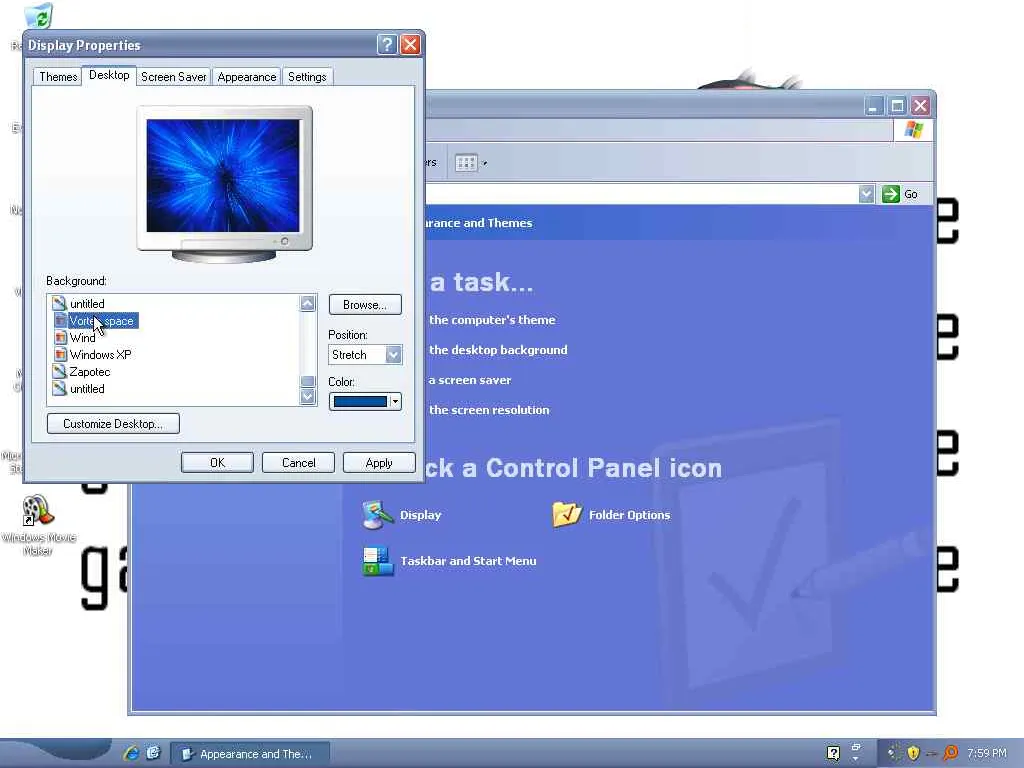This screenshot has width=1024, height=768.
Task: Open the Themes tab
Action: tap(58, 77)
